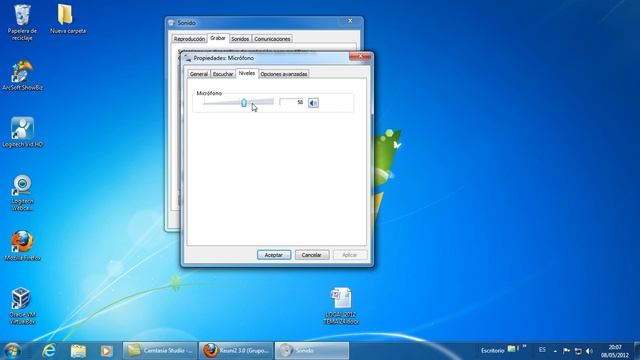
Task: Open the Opciones avanzadas tab
Action: pyautogui.click(x=284, y=74)
